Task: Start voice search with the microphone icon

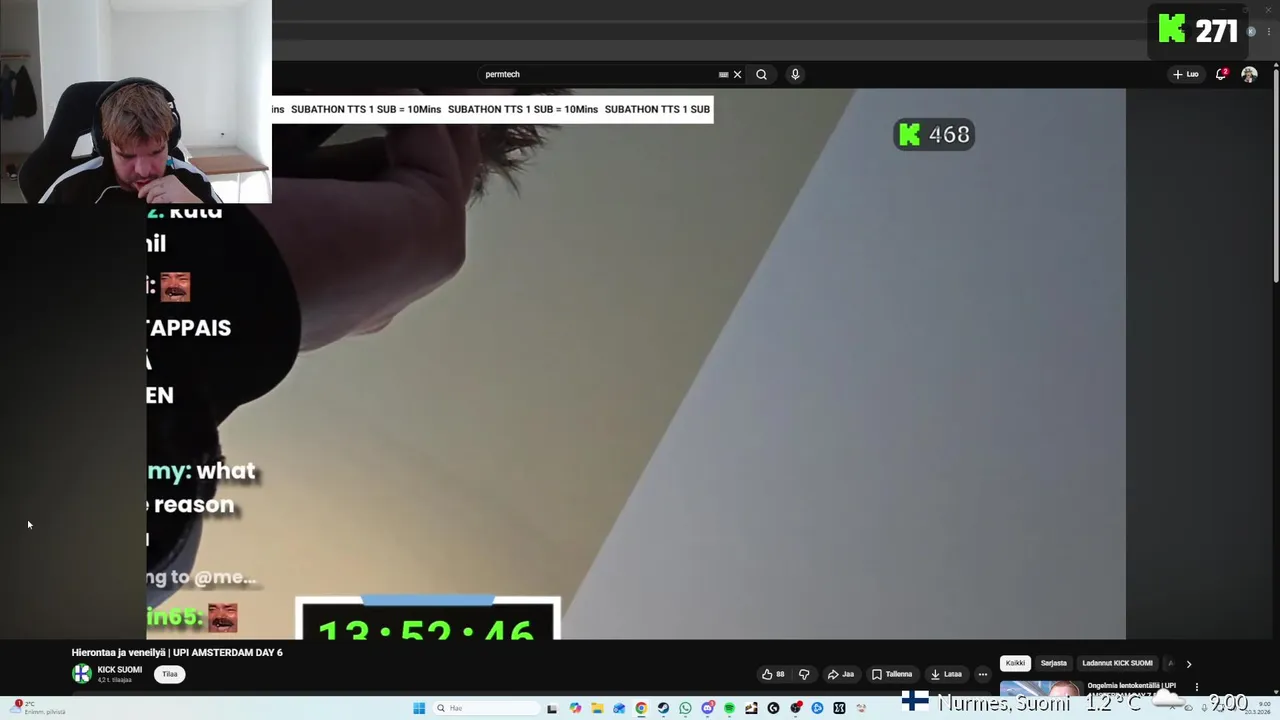Action: point(795,74)
